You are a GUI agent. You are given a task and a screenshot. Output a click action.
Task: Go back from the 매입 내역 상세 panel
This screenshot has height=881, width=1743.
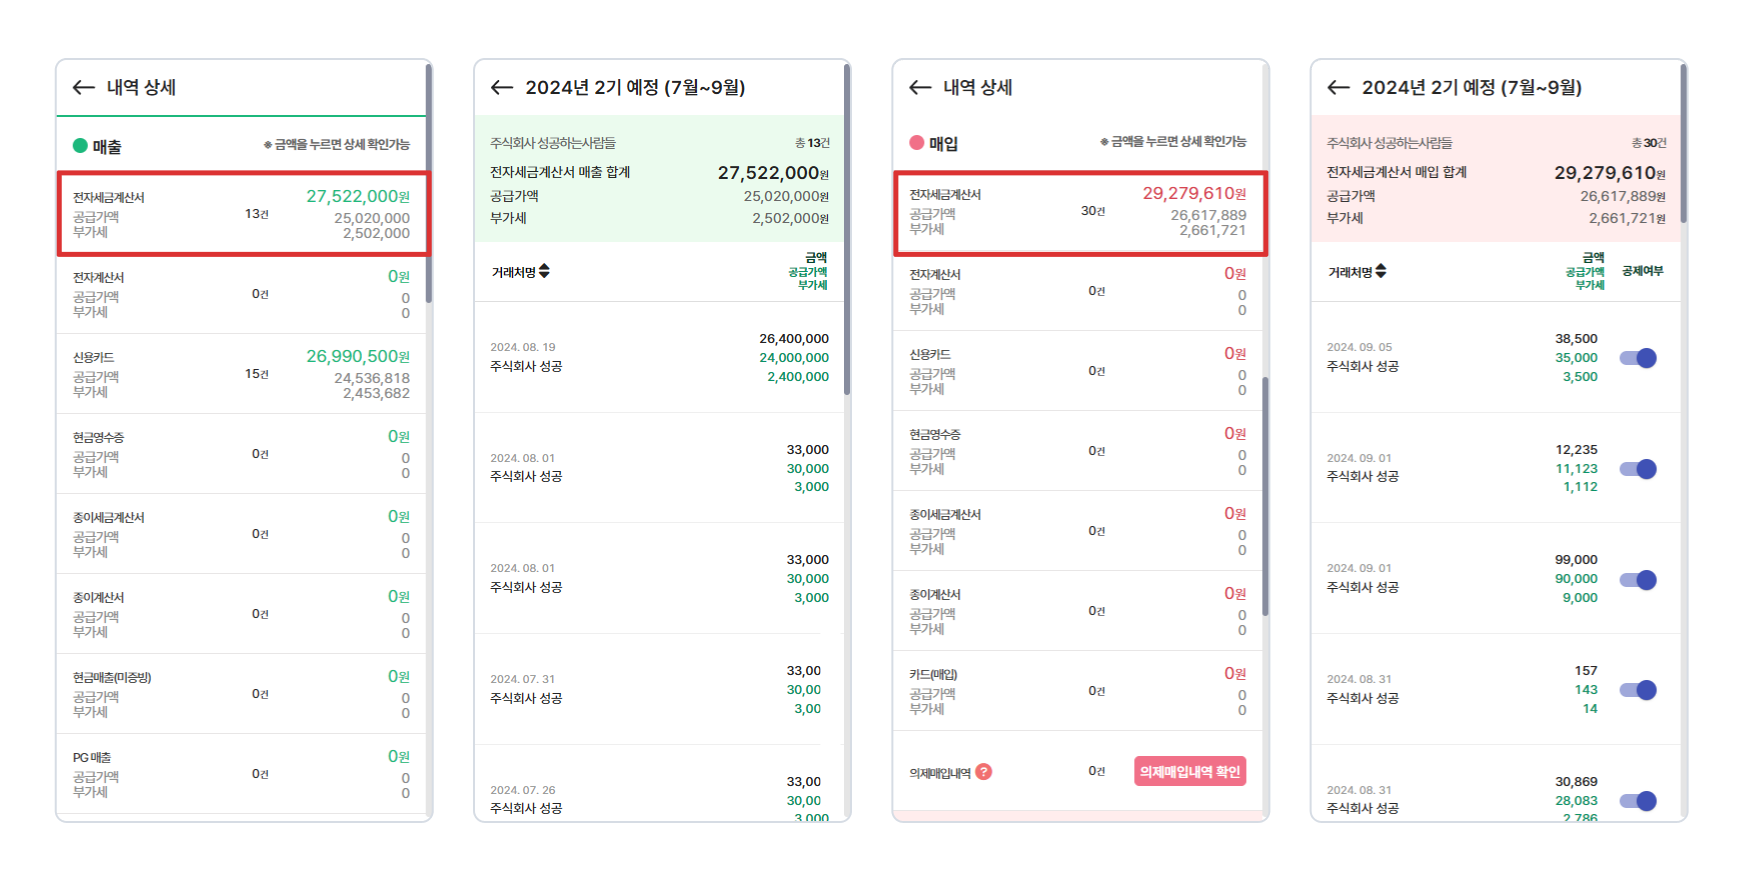click(x=920, y=88)
